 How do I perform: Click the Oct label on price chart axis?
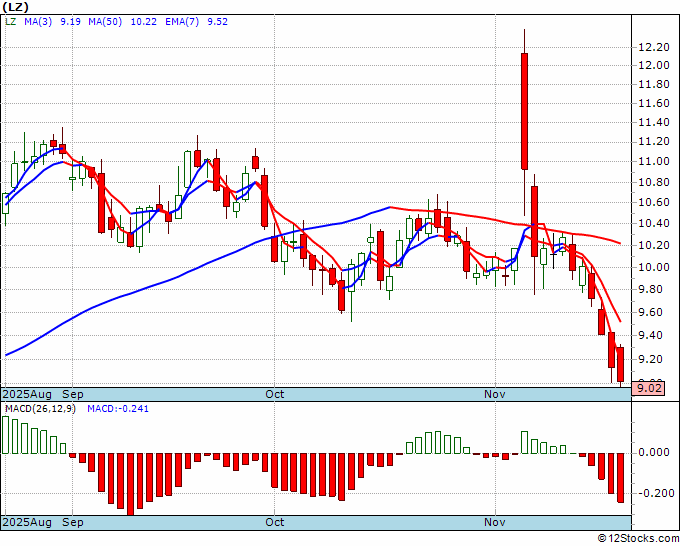275,394
